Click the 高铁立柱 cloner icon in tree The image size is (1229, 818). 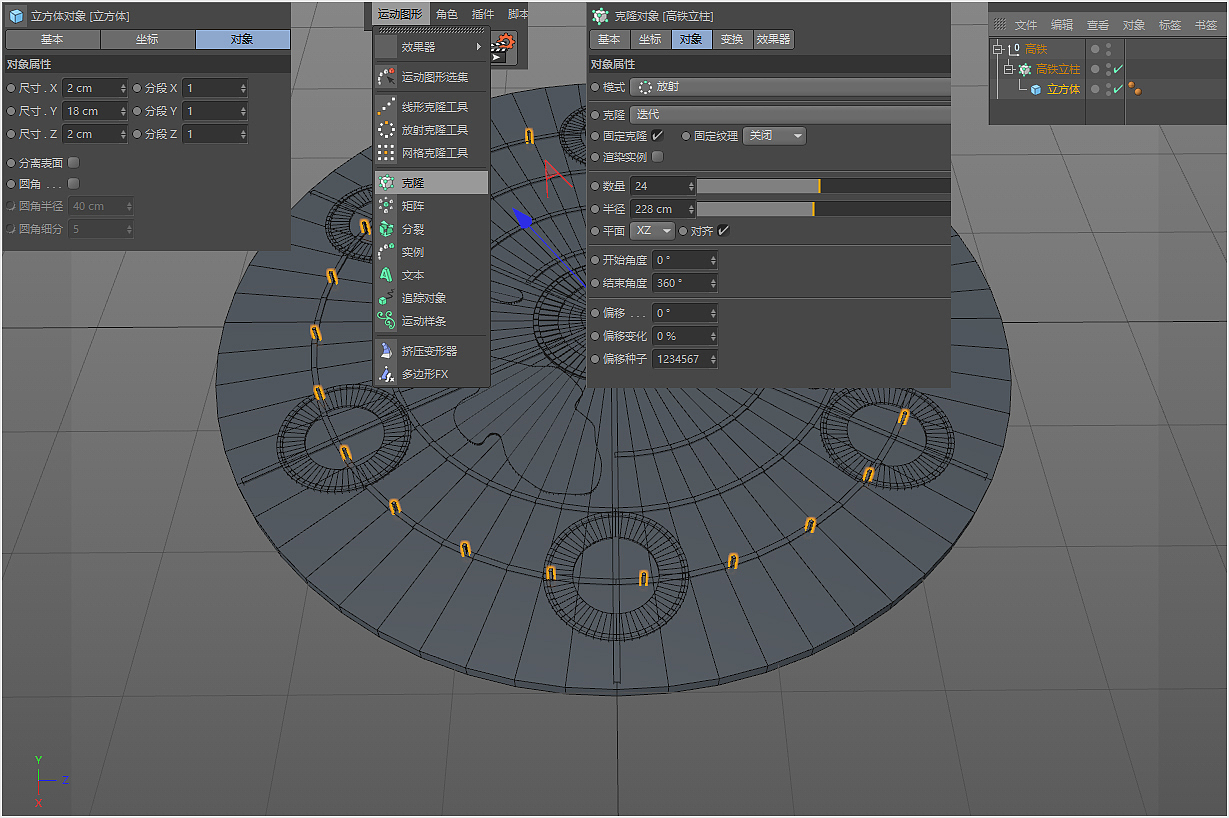(1025, 69)
